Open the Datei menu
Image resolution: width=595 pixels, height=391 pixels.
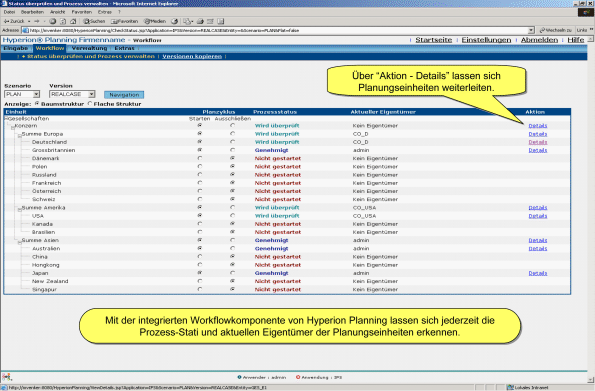coord(9,12)
